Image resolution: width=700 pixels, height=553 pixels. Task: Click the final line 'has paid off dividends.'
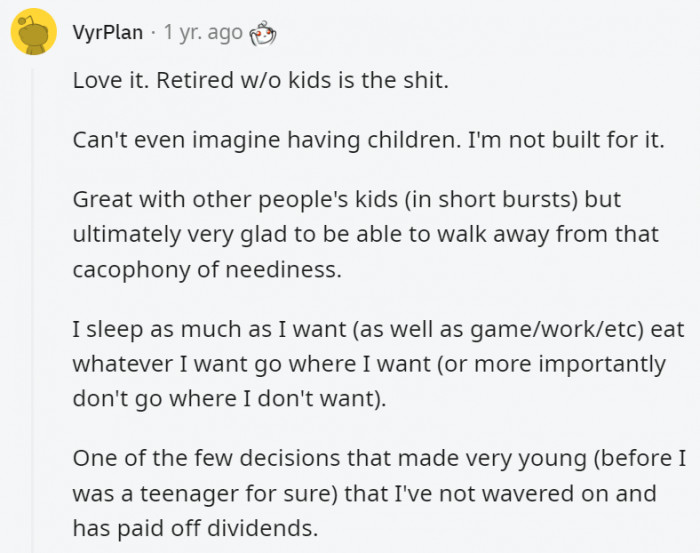(196, 528)
